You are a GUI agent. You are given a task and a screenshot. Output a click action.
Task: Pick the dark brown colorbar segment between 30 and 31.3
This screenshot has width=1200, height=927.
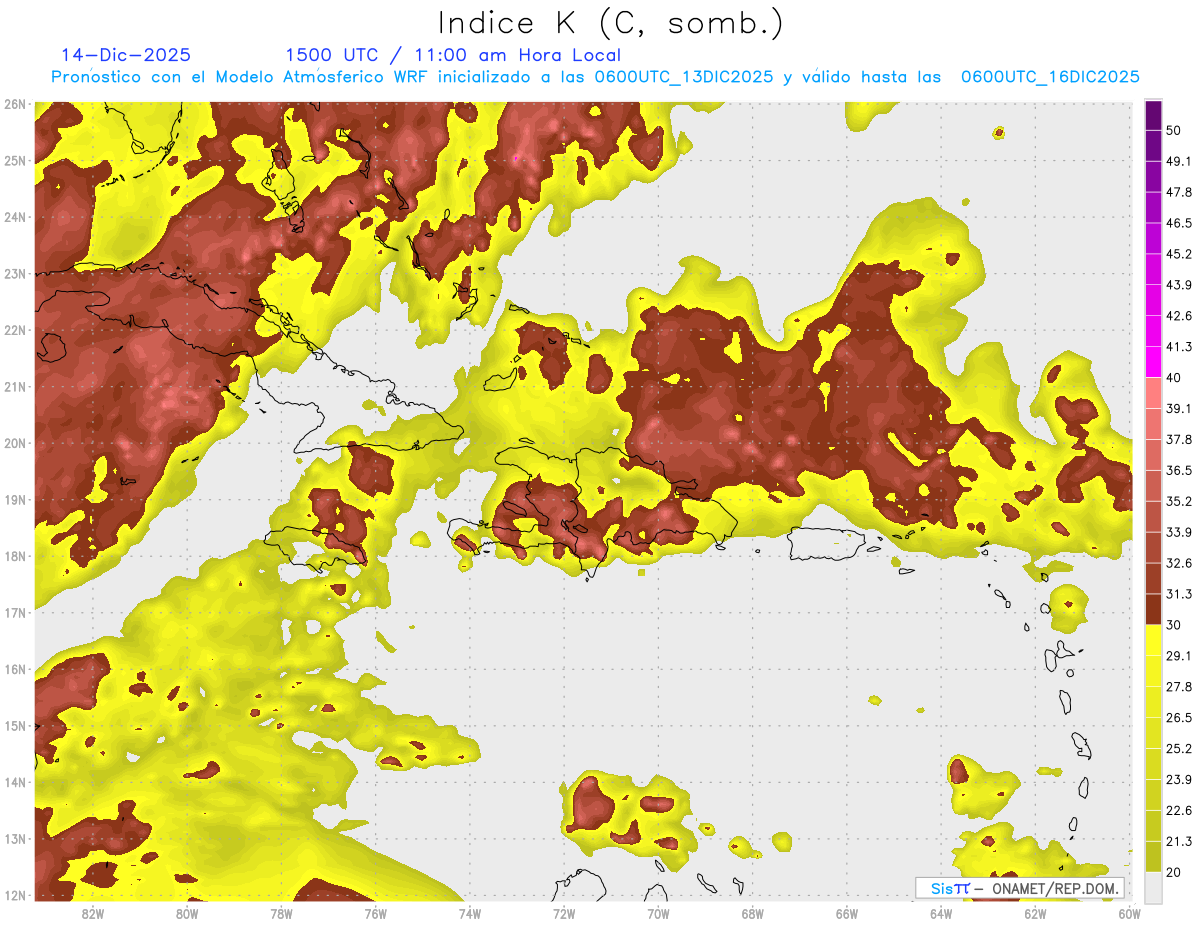(x=1153, y=609)
